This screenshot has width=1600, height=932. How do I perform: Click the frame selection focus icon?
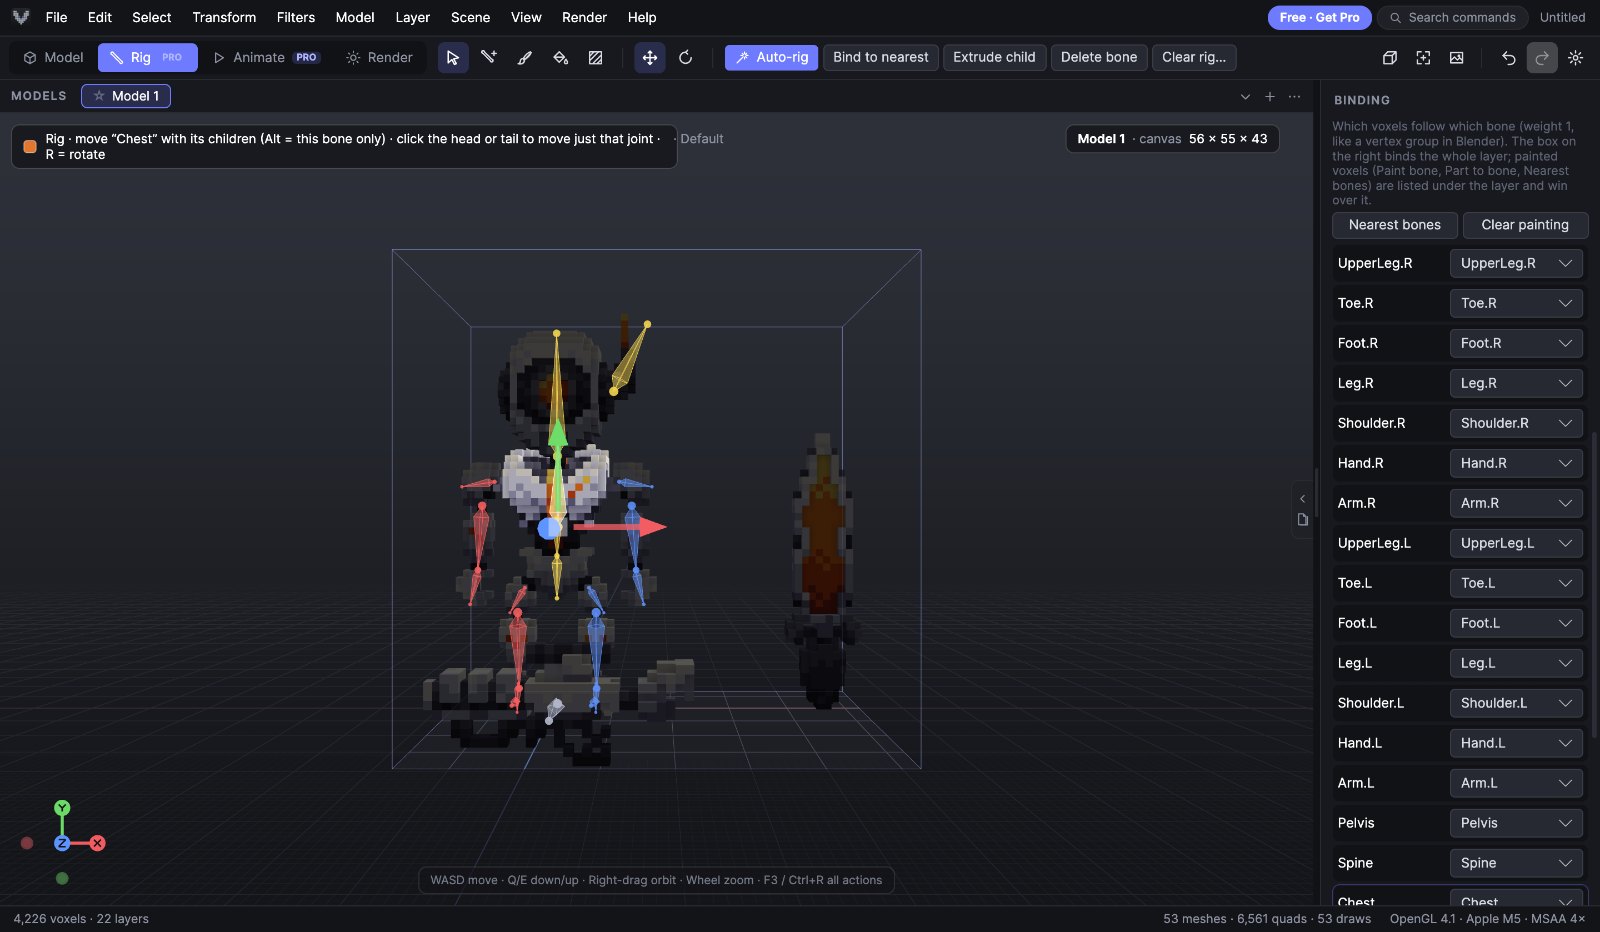click(x=1423, y=58)
